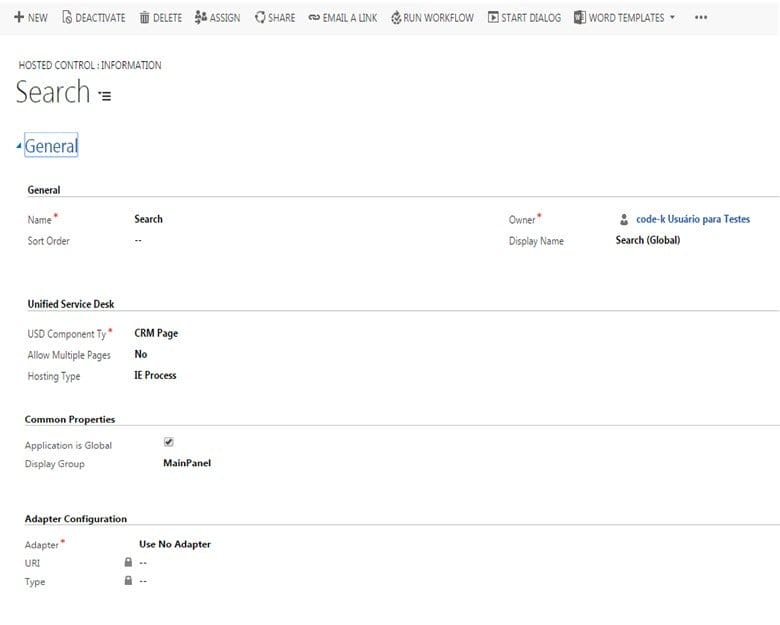Uncheck the Application is Global checkbox

pyautogui.click(x=168, y=442)
